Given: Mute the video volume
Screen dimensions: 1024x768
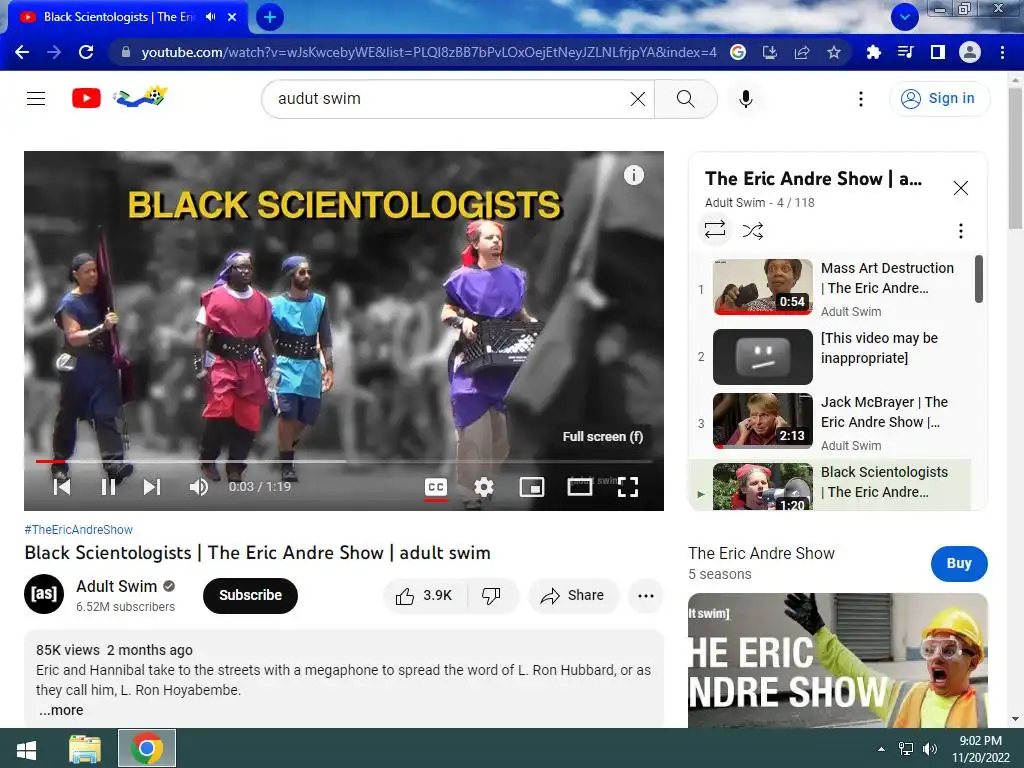Looking at the screenshot, I should 199,487.
